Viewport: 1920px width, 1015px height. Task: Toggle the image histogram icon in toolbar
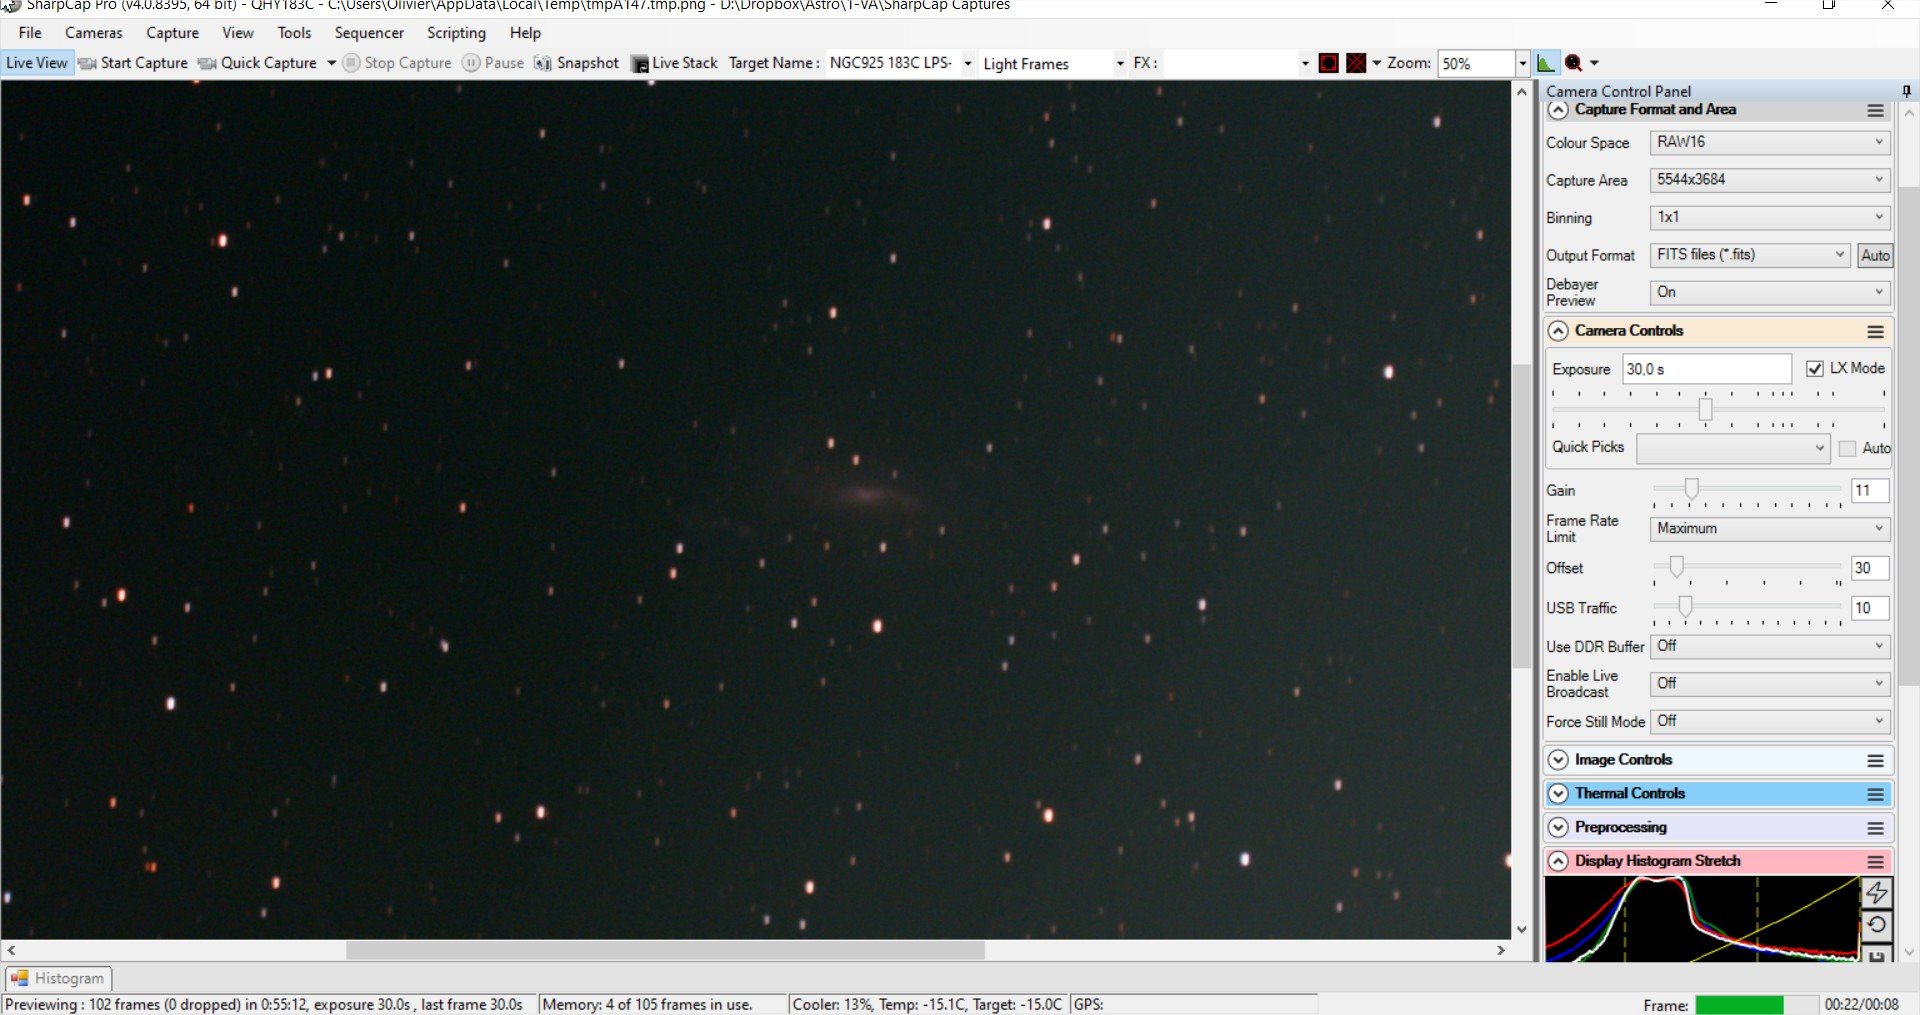pyautogui.click(x=1546, y=63)
